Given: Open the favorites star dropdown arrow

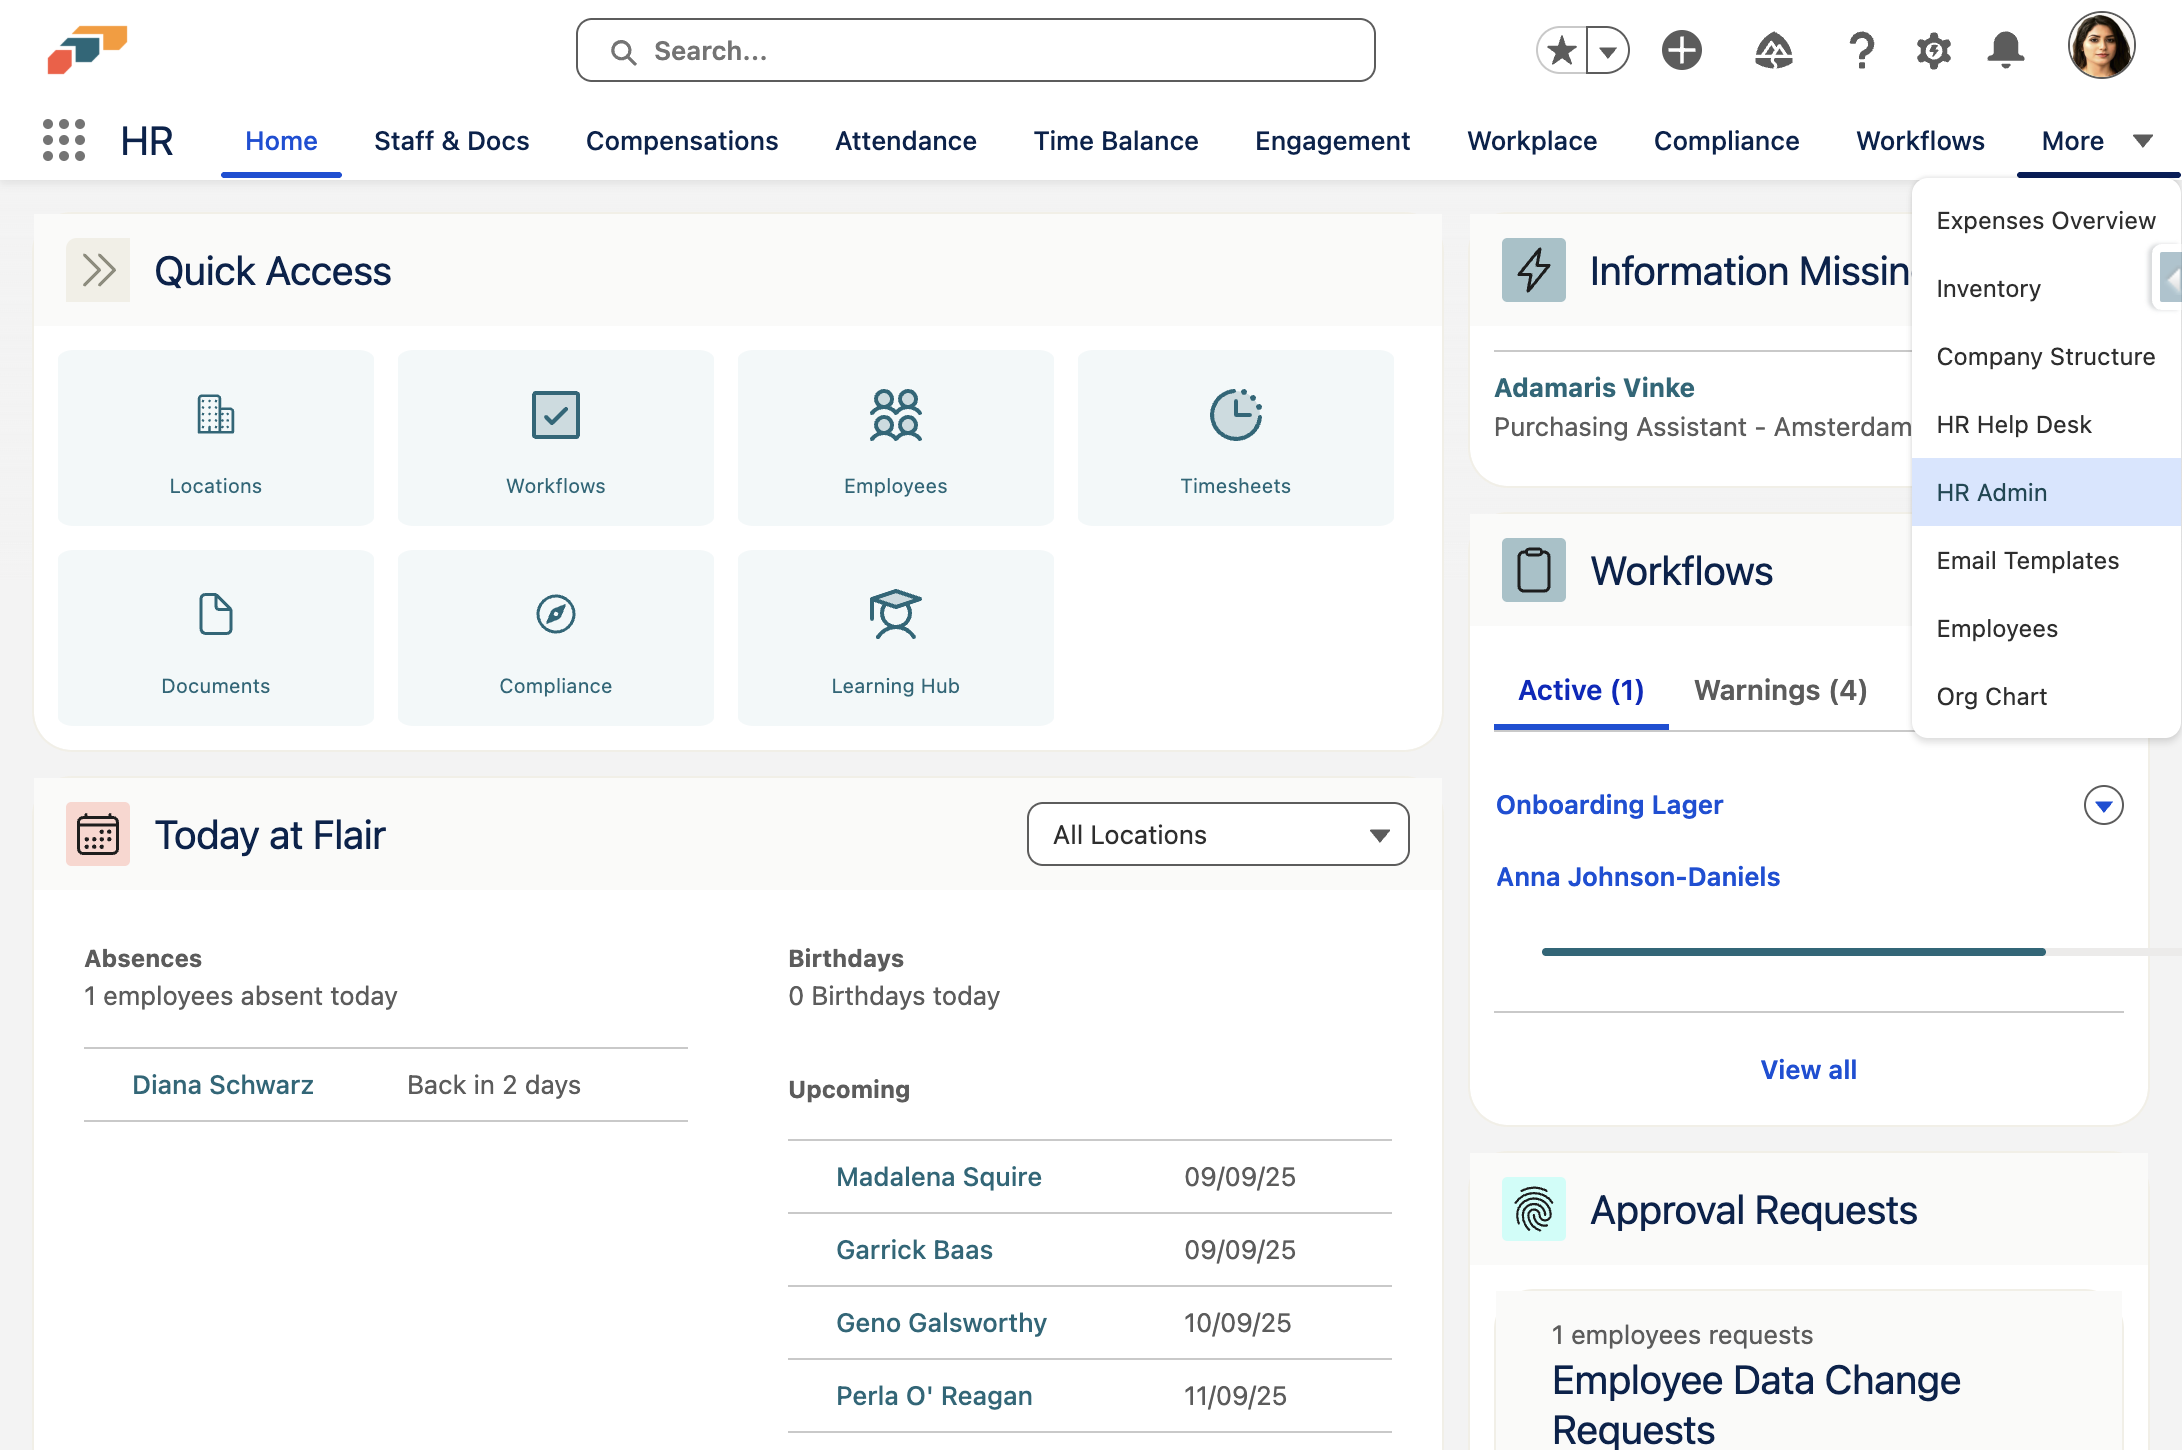Looking at the screenshot, I should pyautogui.click(x=1607, y=49).
